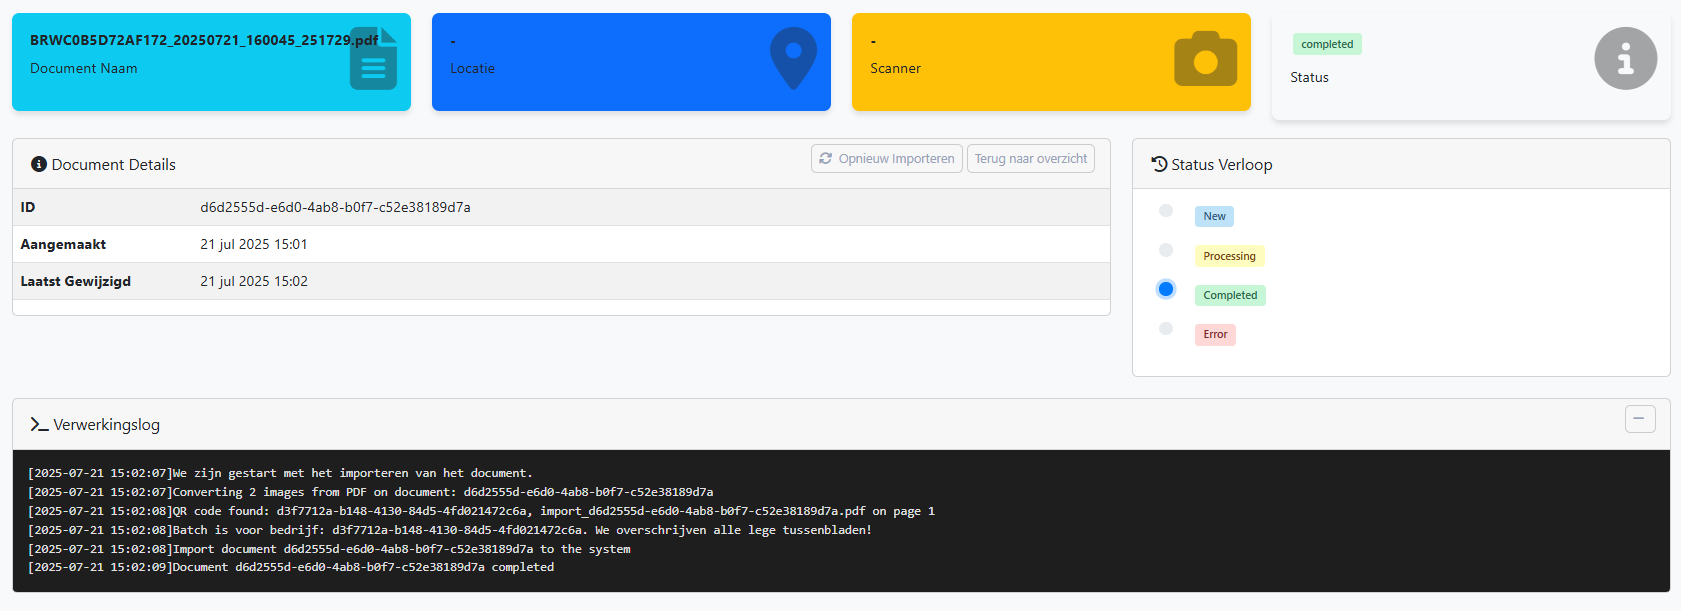
Task: Click the Document Naam label
Action: click(84, 68)
